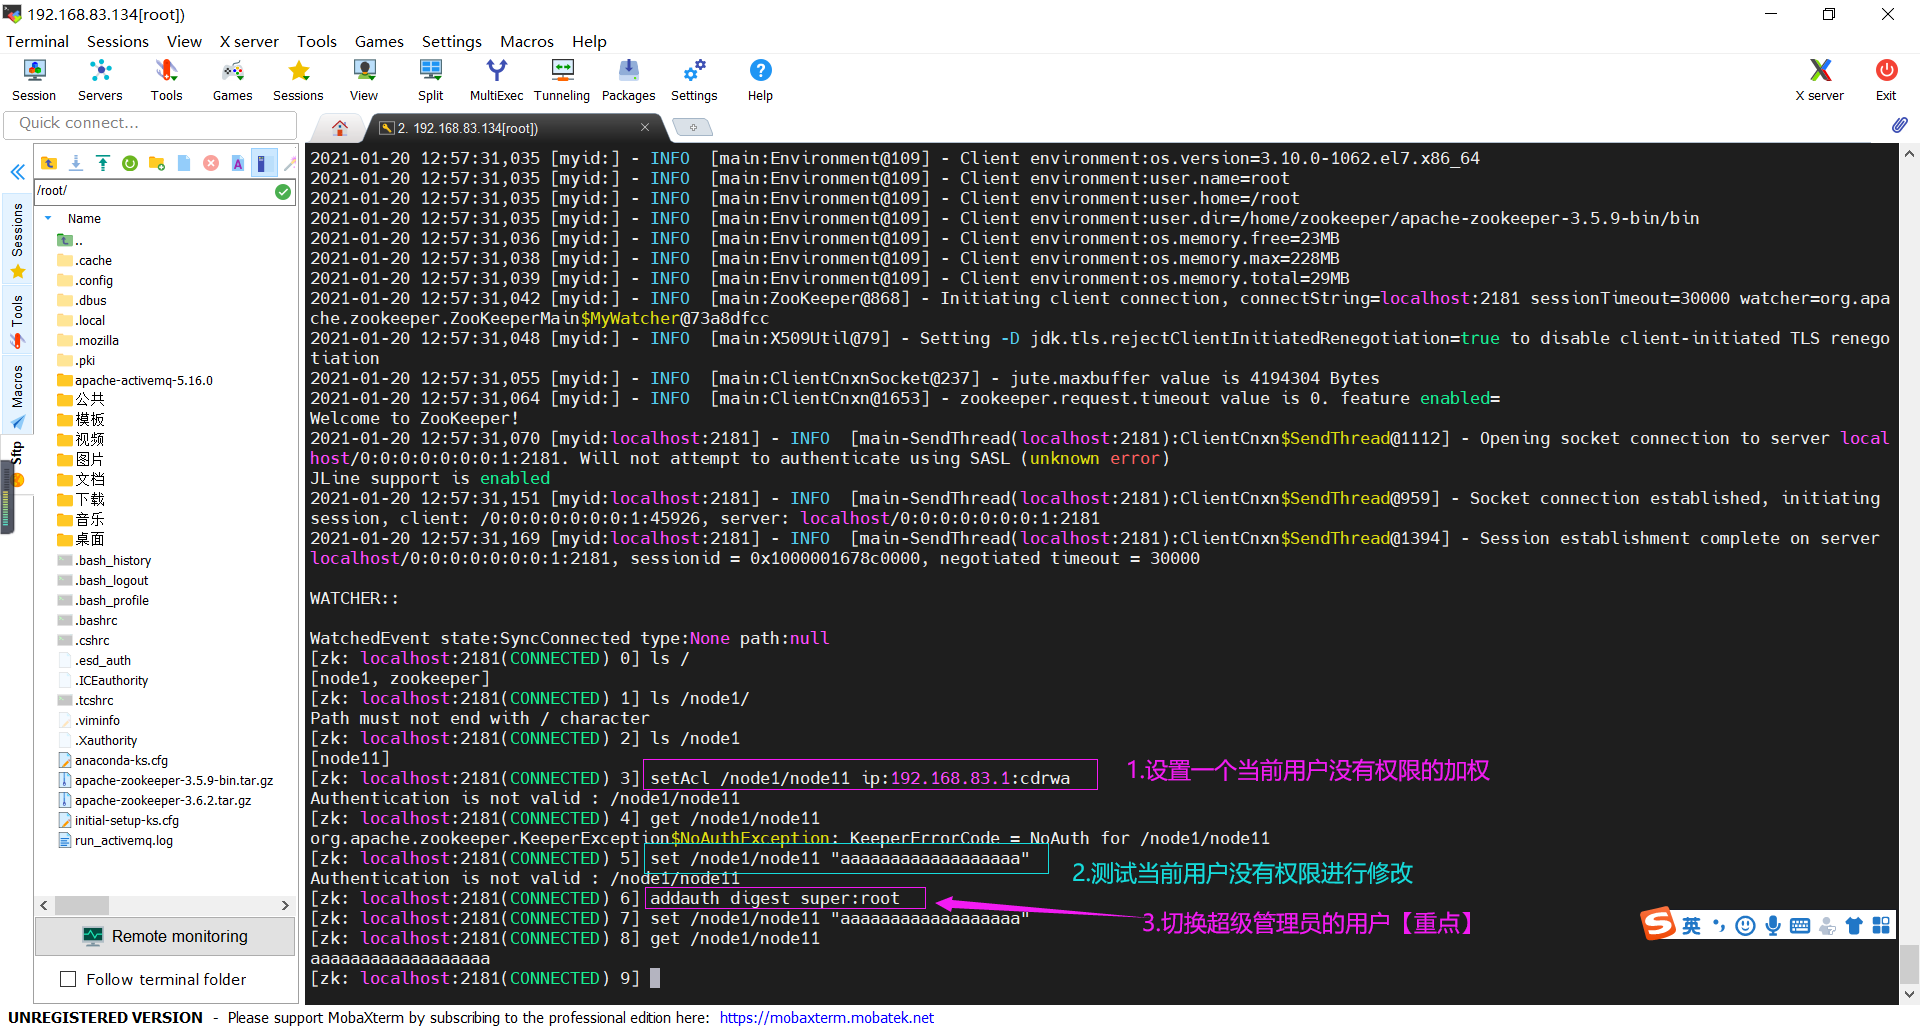Open the Sogou soft keyboard icon
The height and width of the screenshot is (1030, 1920).
[1800, 926]
